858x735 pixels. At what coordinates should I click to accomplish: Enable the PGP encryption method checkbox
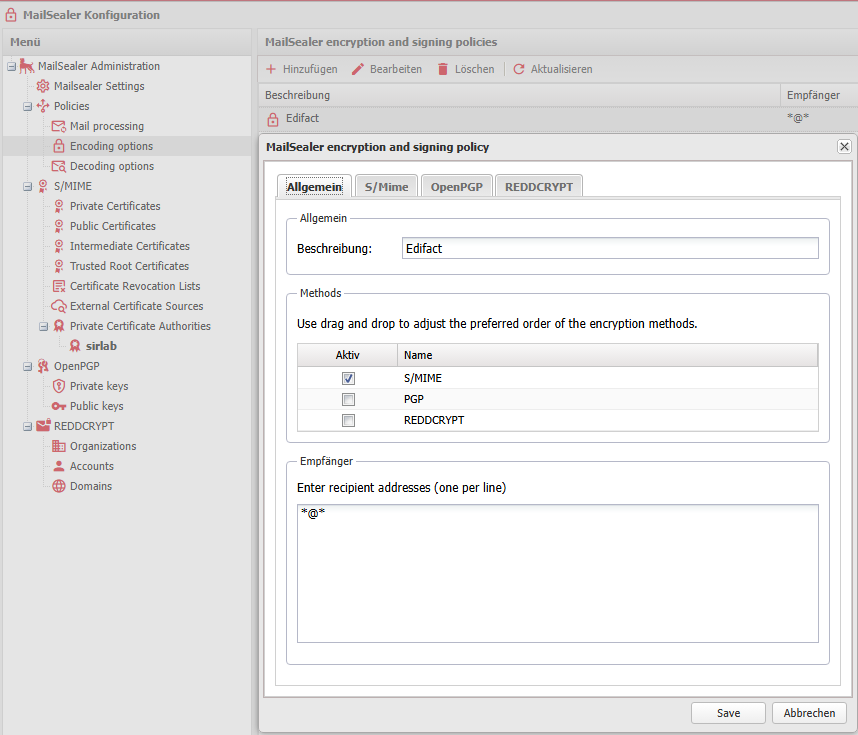click(x=348, y=400)
